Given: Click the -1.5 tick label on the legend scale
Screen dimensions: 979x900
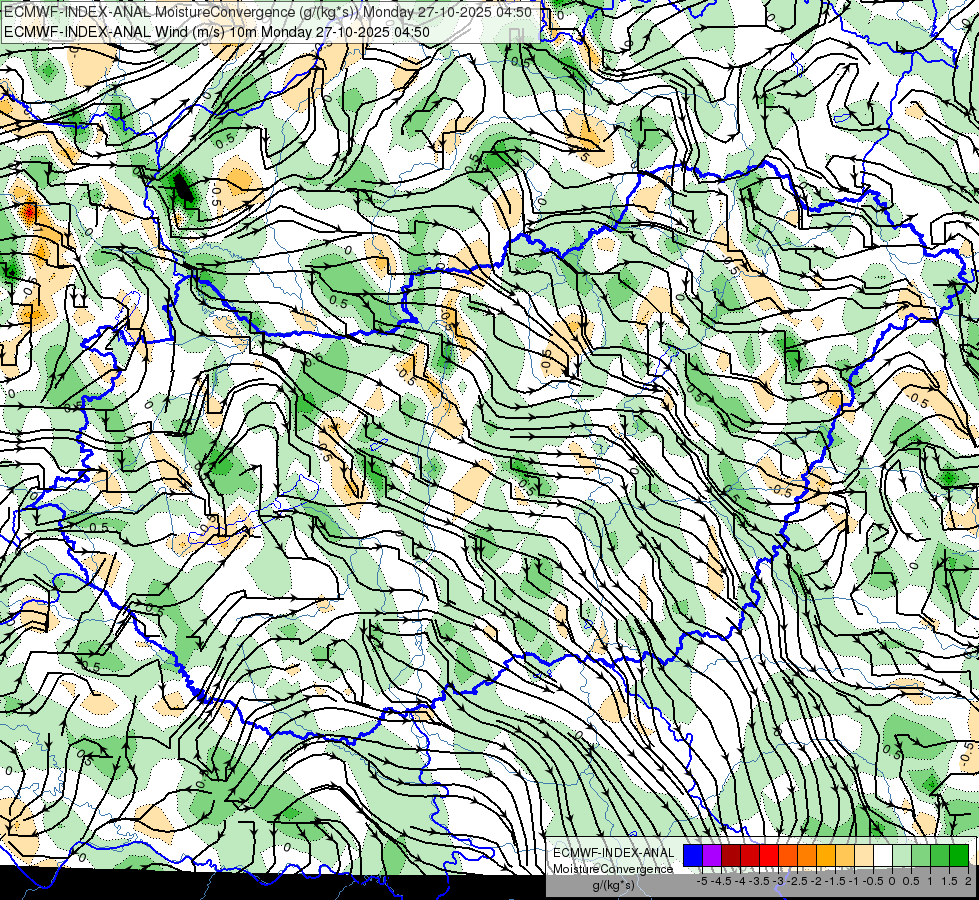Looking at the screenshot, I should [835, 881].
